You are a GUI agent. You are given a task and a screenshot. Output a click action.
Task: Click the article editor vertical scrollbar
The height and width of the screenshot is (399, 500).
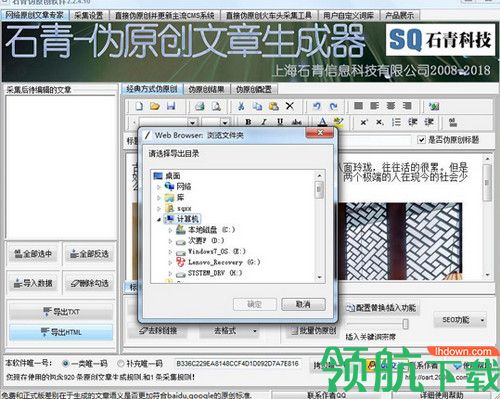[x=487, y=217]
